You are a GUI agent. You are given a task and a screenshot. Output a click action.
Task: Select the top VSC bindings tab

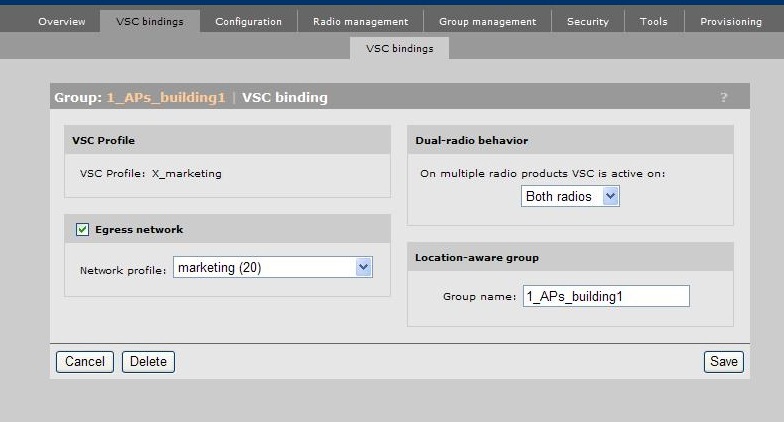(149, 21)
